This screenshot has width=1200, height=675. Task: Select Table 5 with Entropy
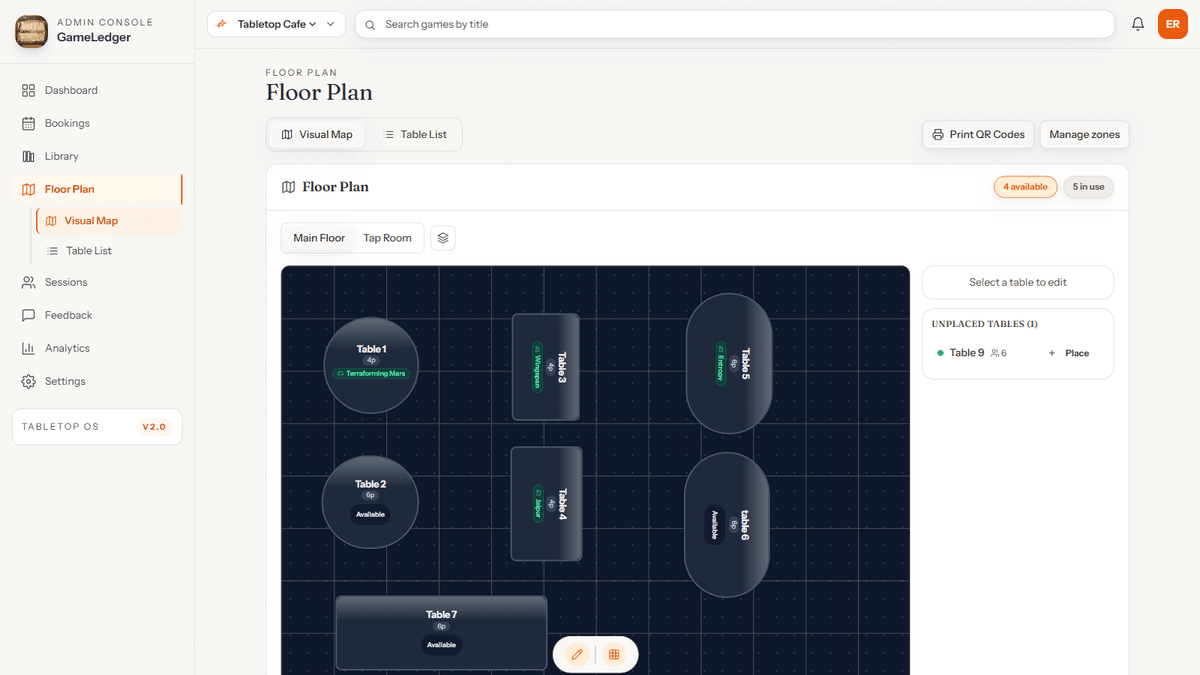(729, 363)
